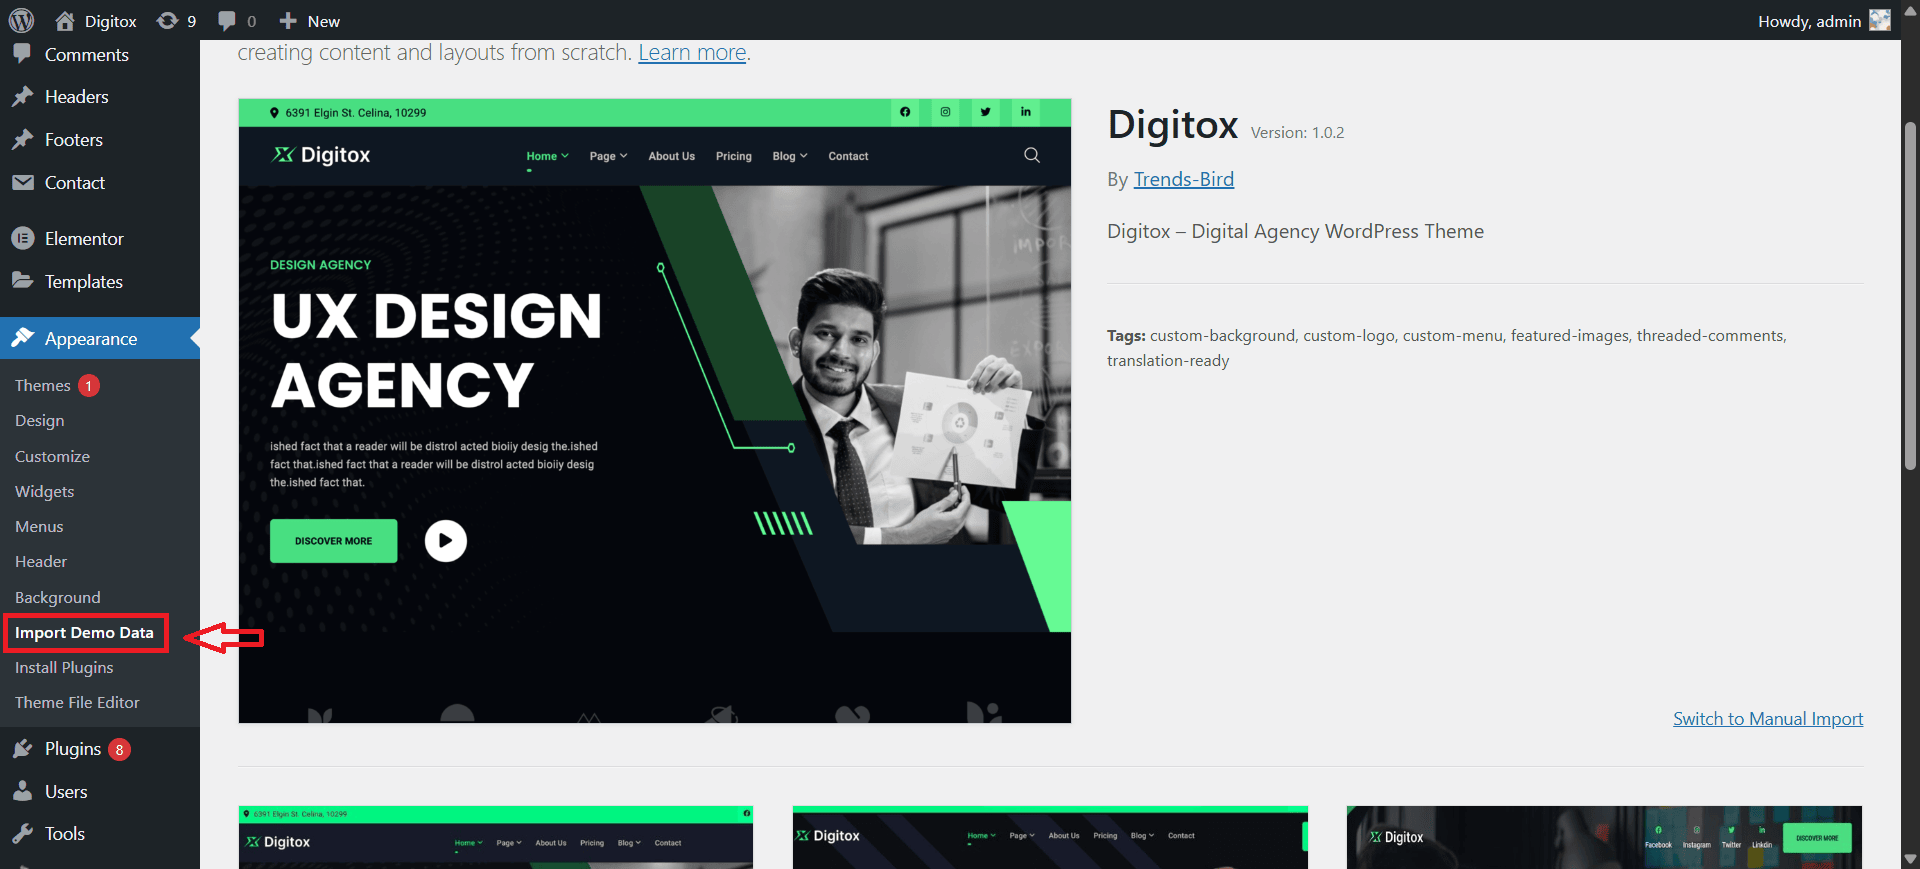Select Import Demo Data

pyautogui.click(x=85, y=633)
